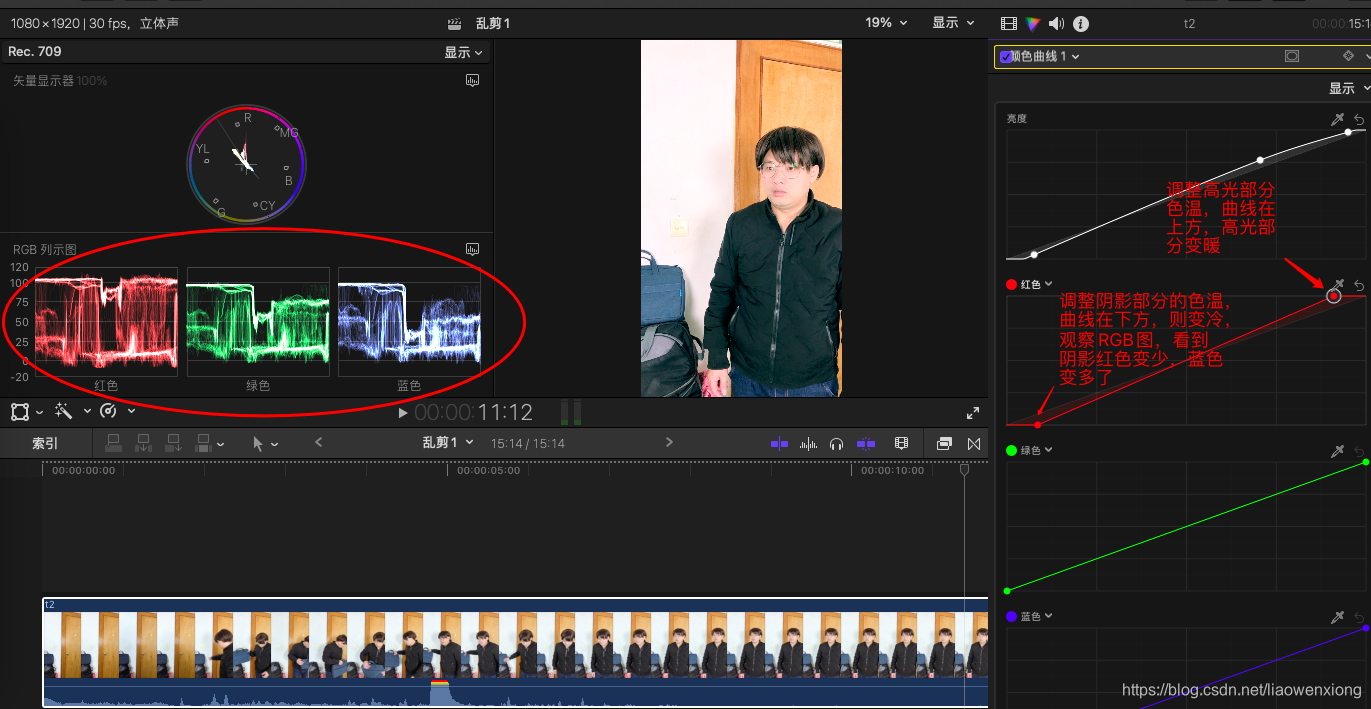Pick the green curve eyedropper

[1337, 452]
